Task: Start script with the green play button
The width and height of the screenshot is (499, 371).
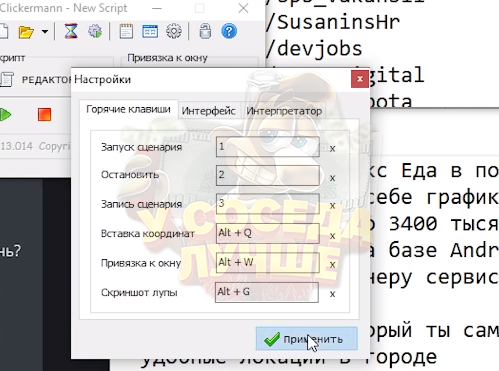Action: pyautogui.click(x=5, y=115)
